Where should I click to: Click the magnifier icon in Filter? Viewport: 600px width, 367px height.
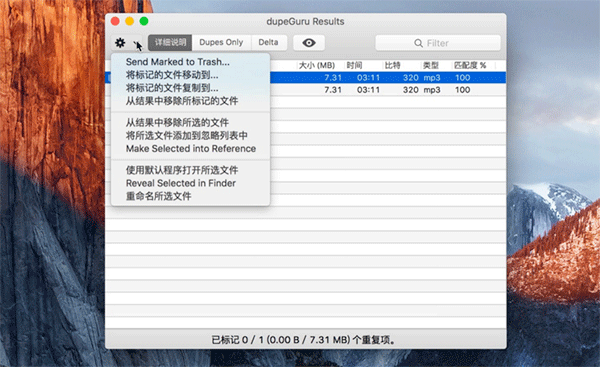(x=418, y=43)
